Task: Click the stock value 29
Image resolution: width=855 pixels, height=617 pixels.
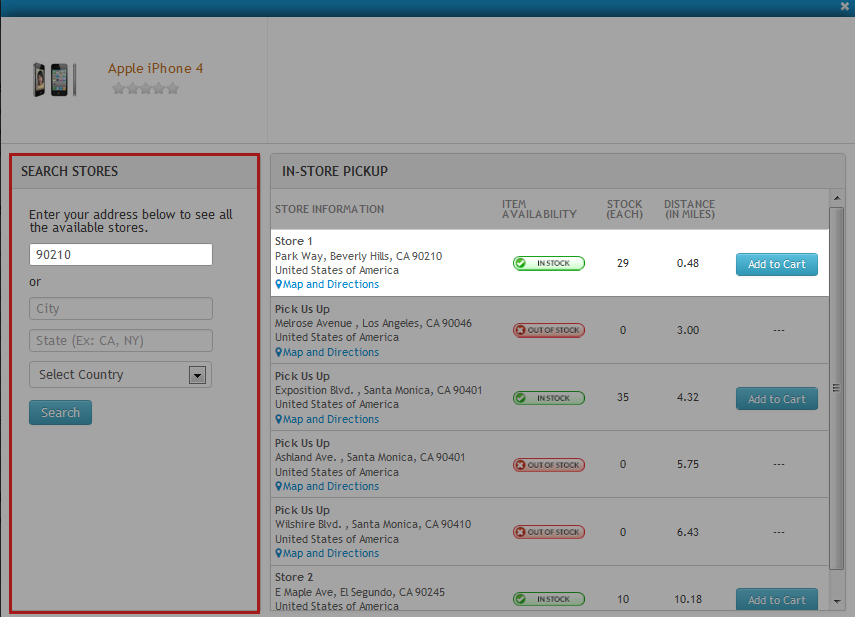Action: click(623, 264)
